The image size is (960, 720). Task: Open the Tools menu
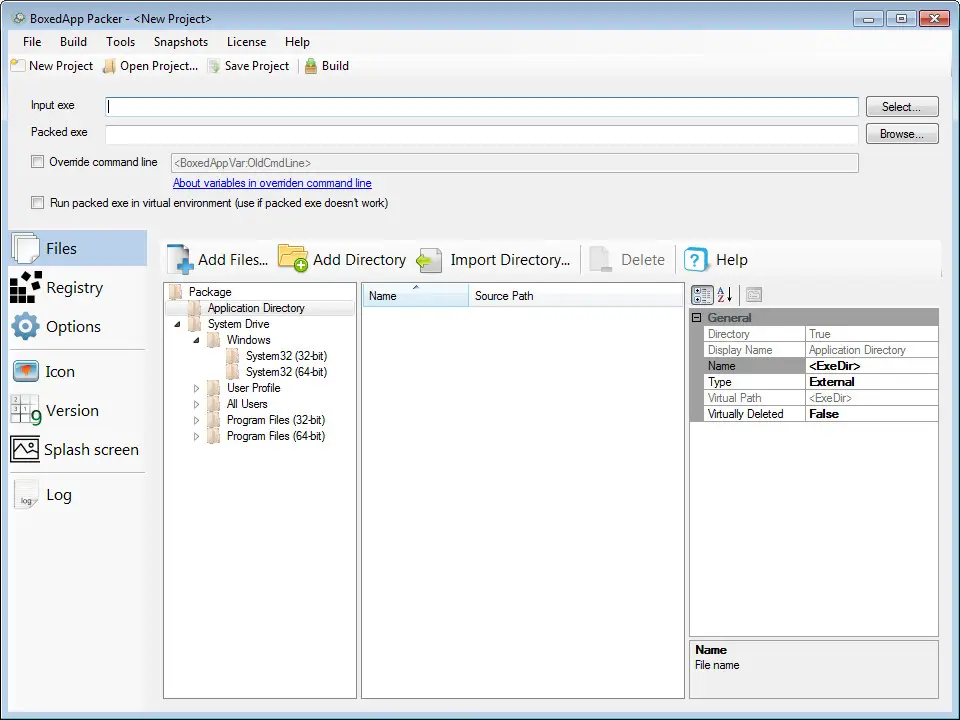(120, 42)
